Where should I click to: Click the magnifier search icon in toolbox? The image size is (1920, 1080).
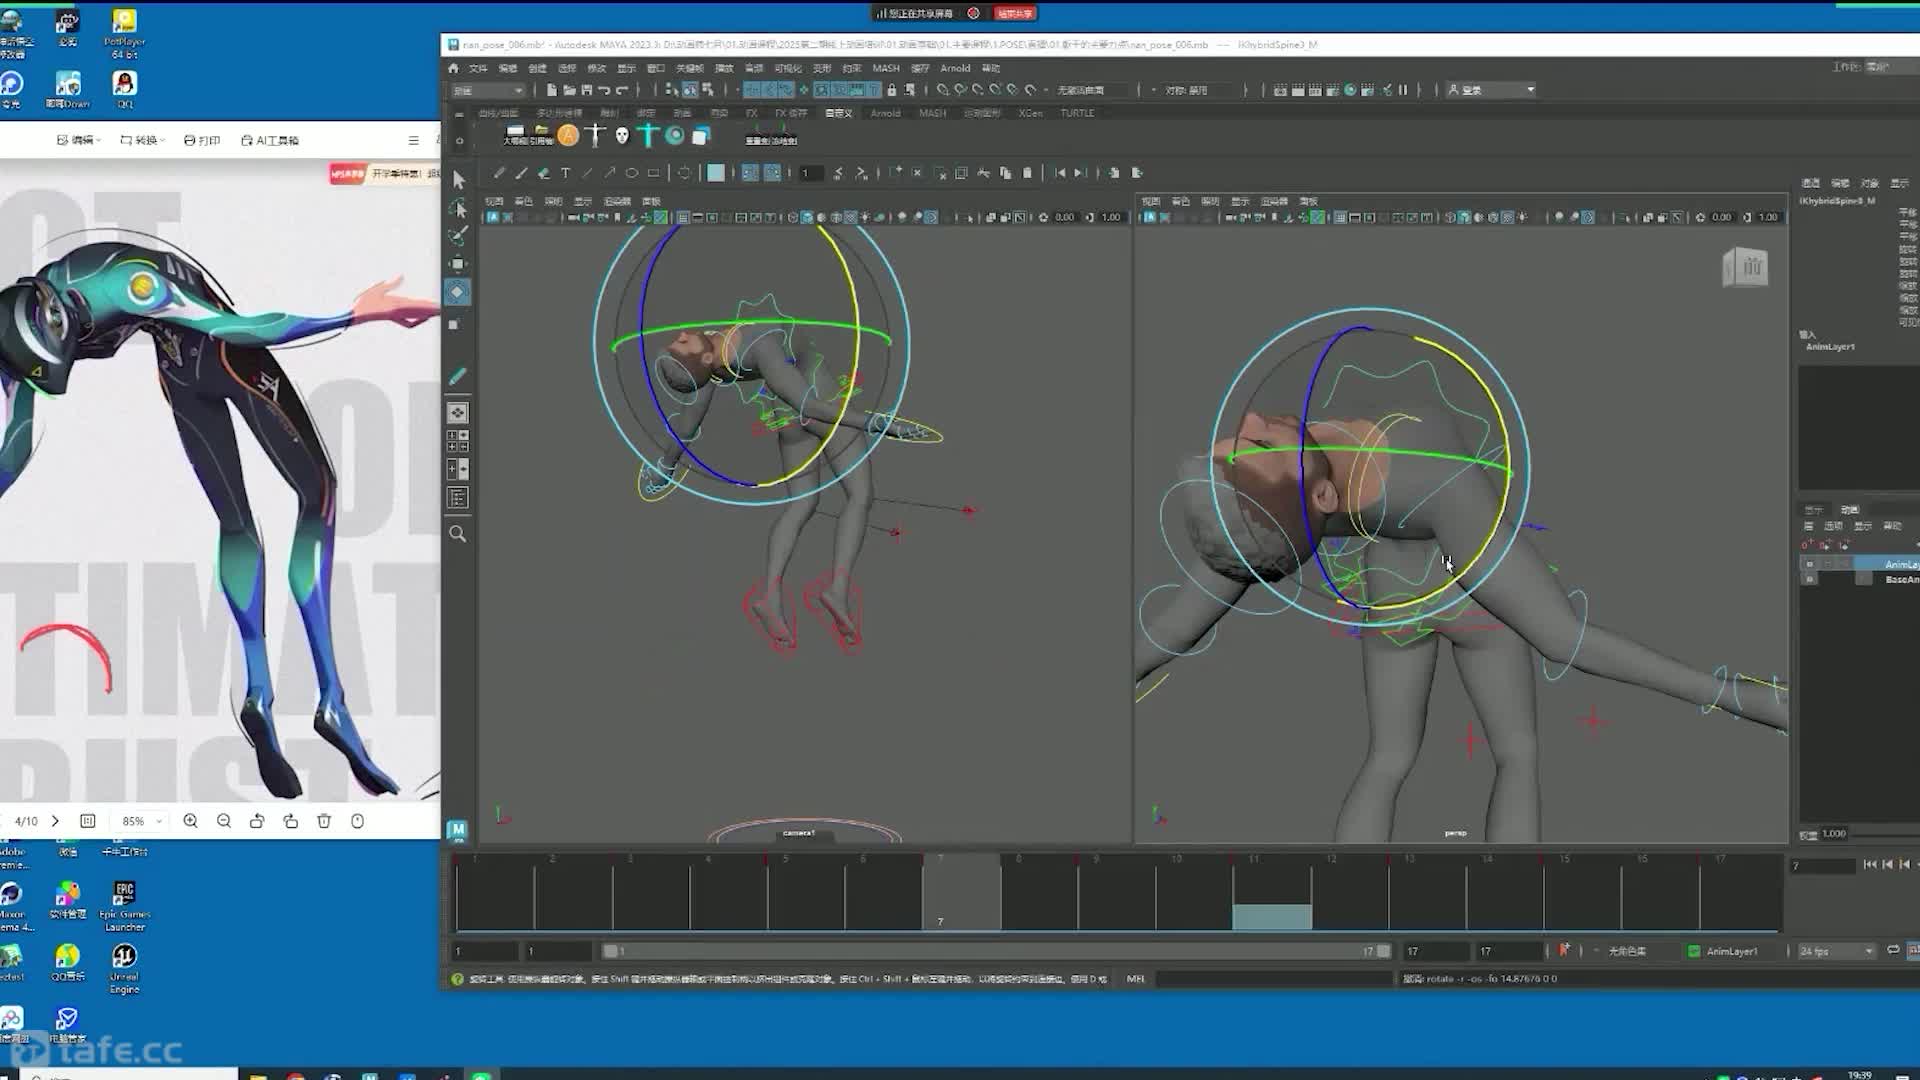[x=458, y=534]
